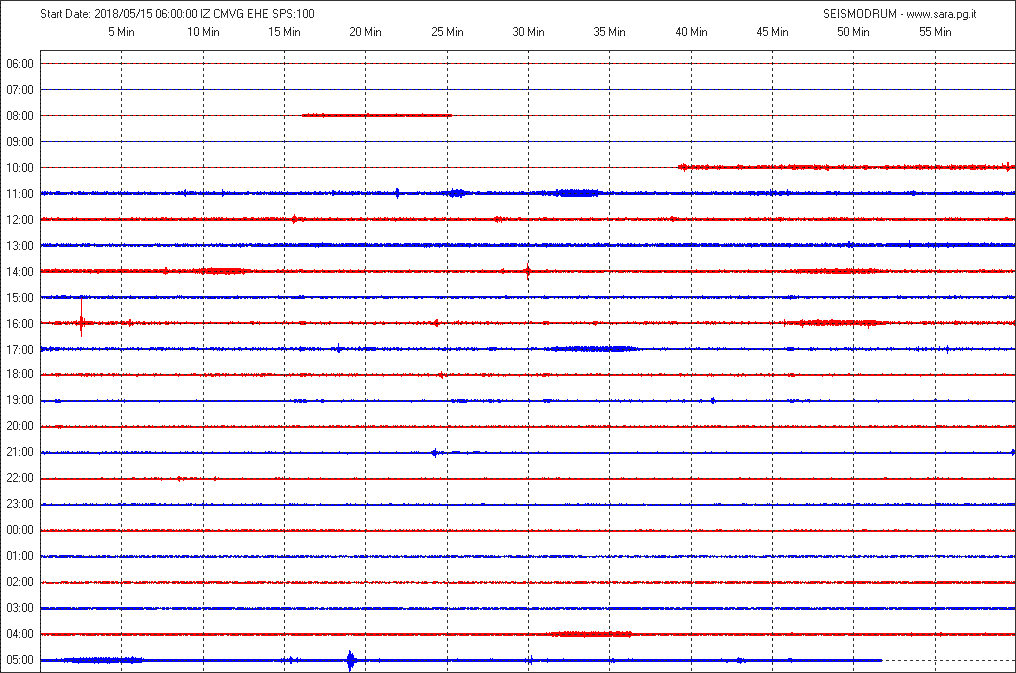
Task: Click the 45 Min column header
Action: pyautogui.click(x=772, y=32)
